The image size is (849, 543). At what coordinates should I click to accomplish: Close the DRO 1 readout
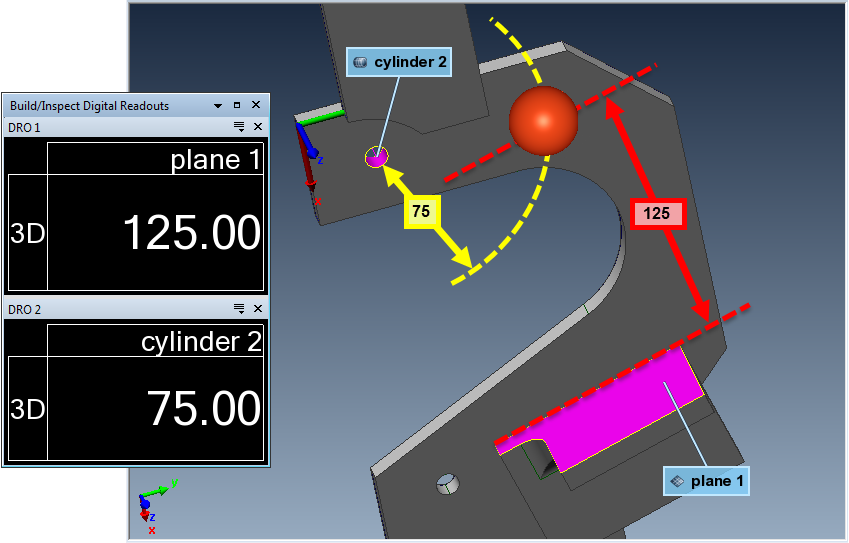coord(258,127)
